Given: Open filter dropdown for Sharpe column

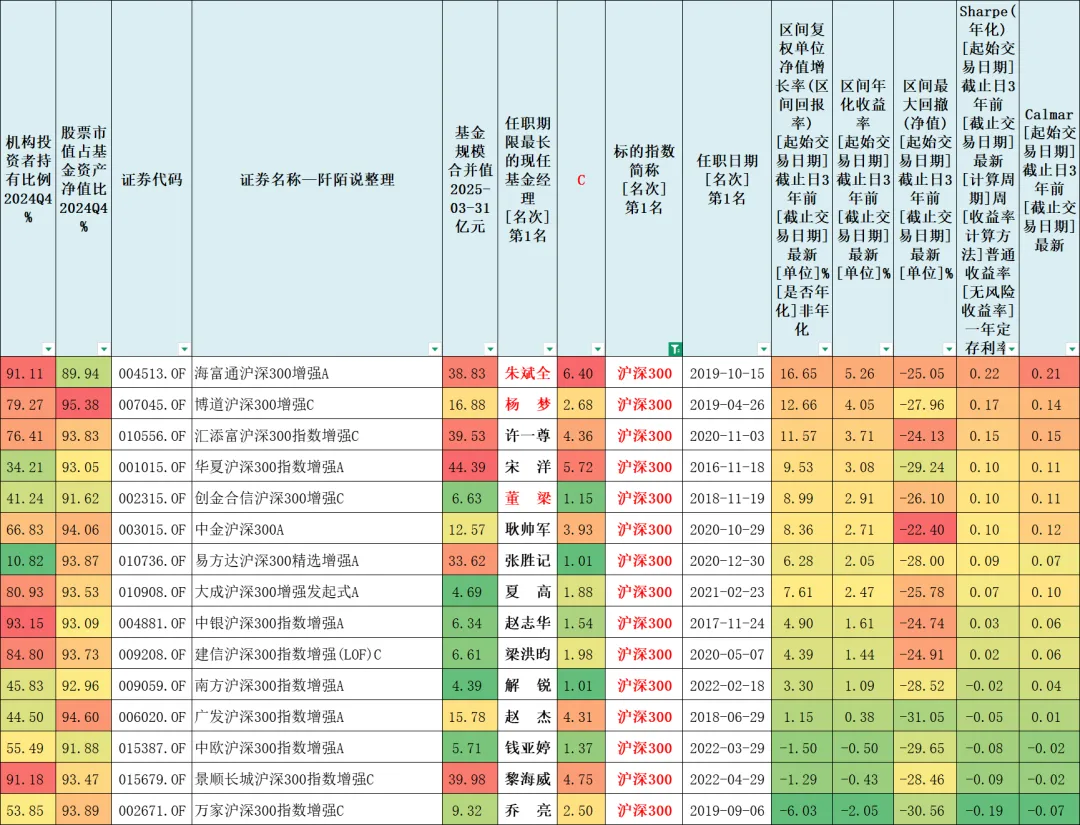Looking at the screenshot, I should pyautogui.click(x=1011, y=349).
